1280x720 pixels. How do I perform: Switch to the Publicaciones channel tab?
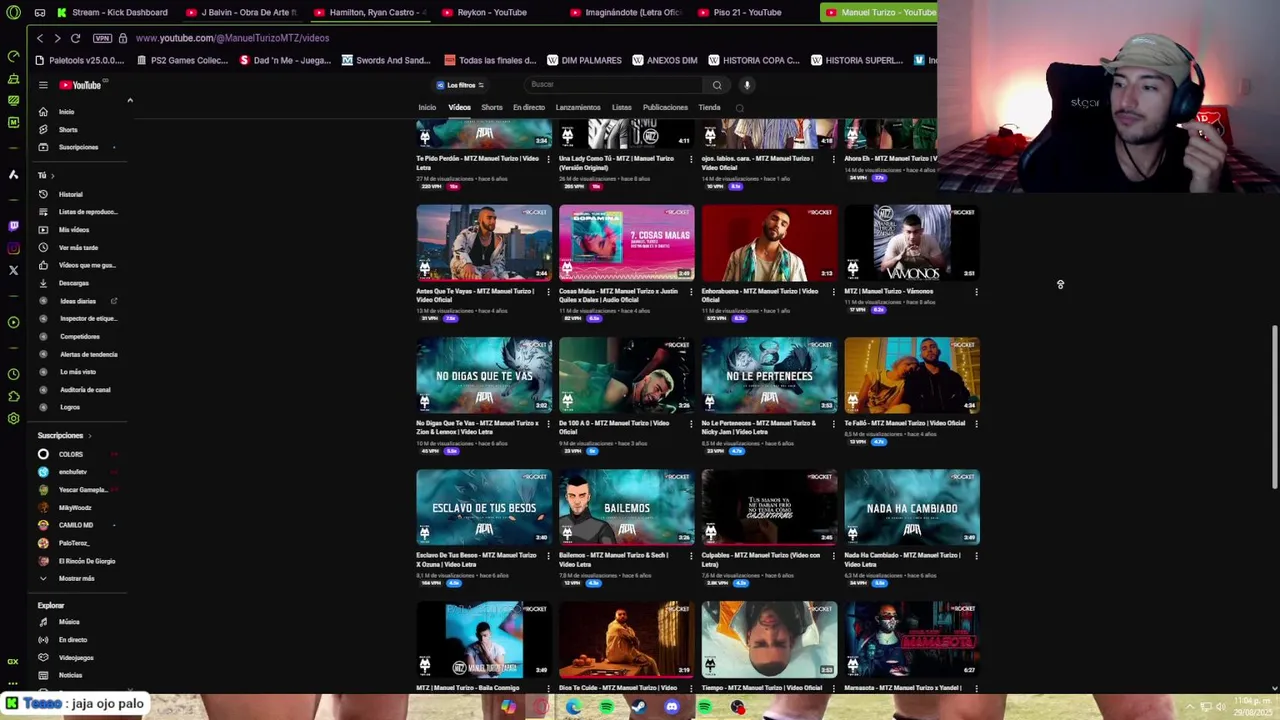point(665,108)
